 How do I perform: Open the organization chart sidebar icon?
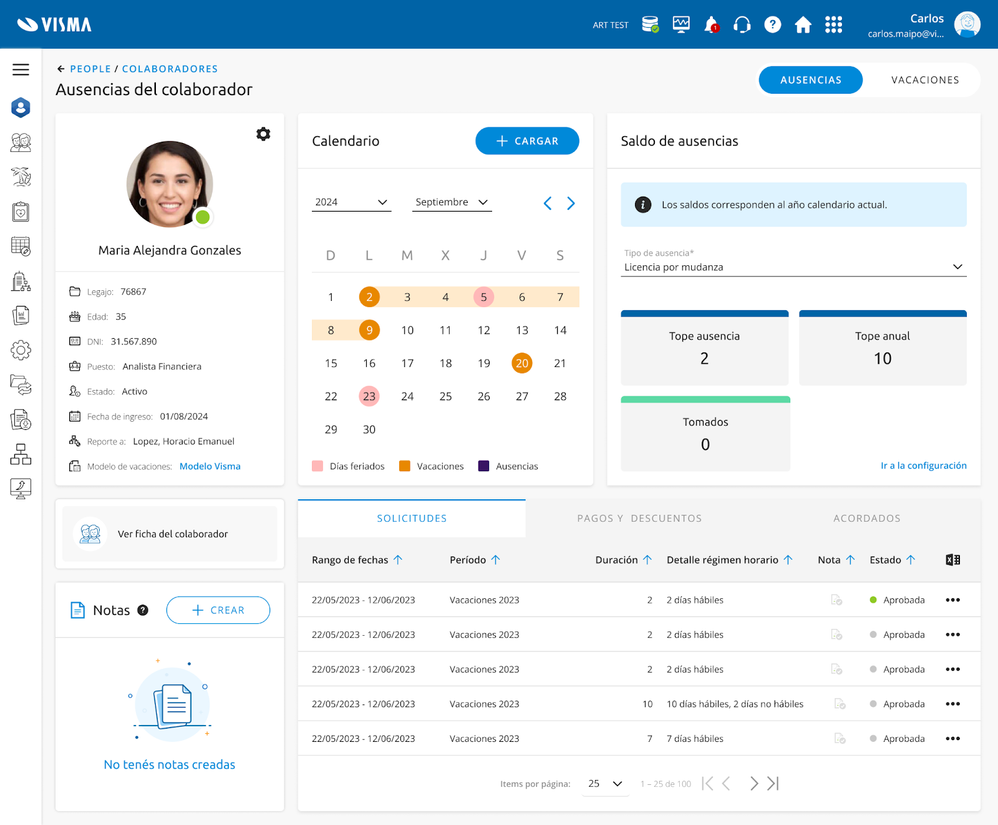tap(21, 454)
